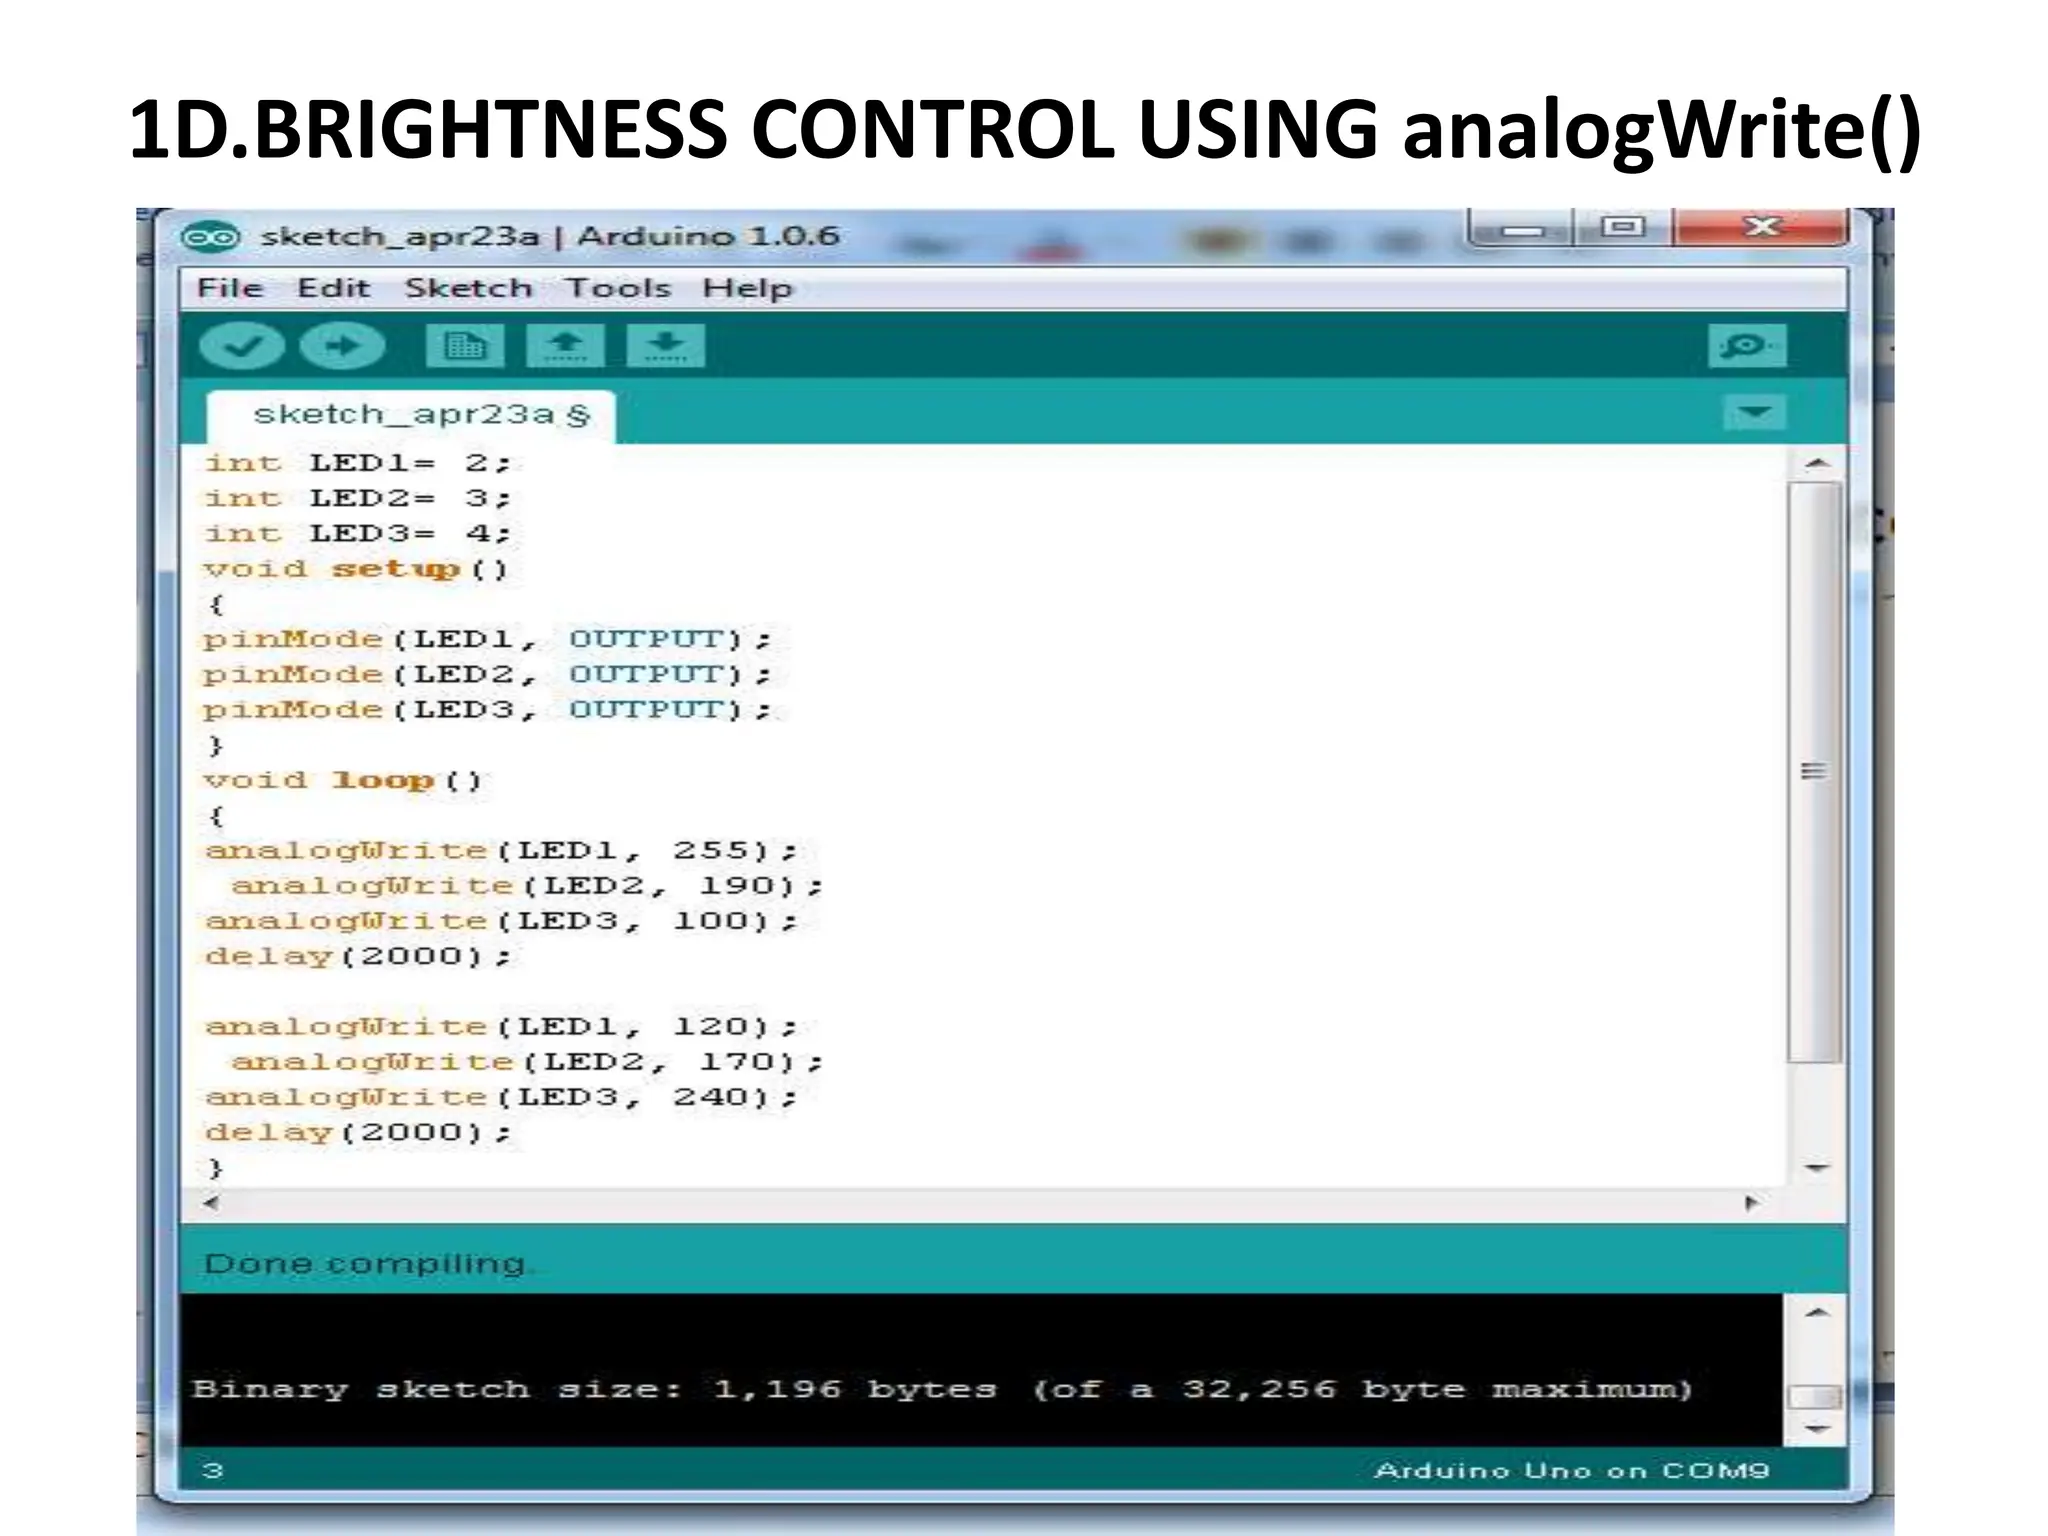The image size is (2048, 1536).
Task: Open the Sketch menu
Action: tap(468, 289)
